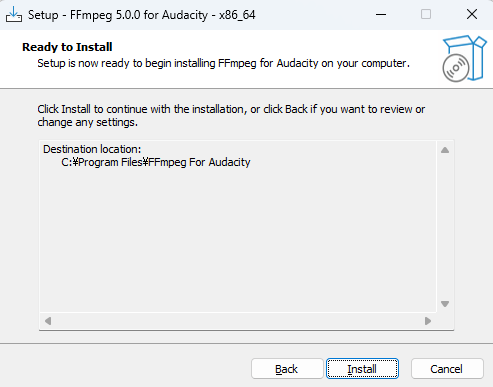Image resolution: width=493 pixels, height=387 pixels.
Task: Click the horizontal scrollbar track
Action: [238, 321]
